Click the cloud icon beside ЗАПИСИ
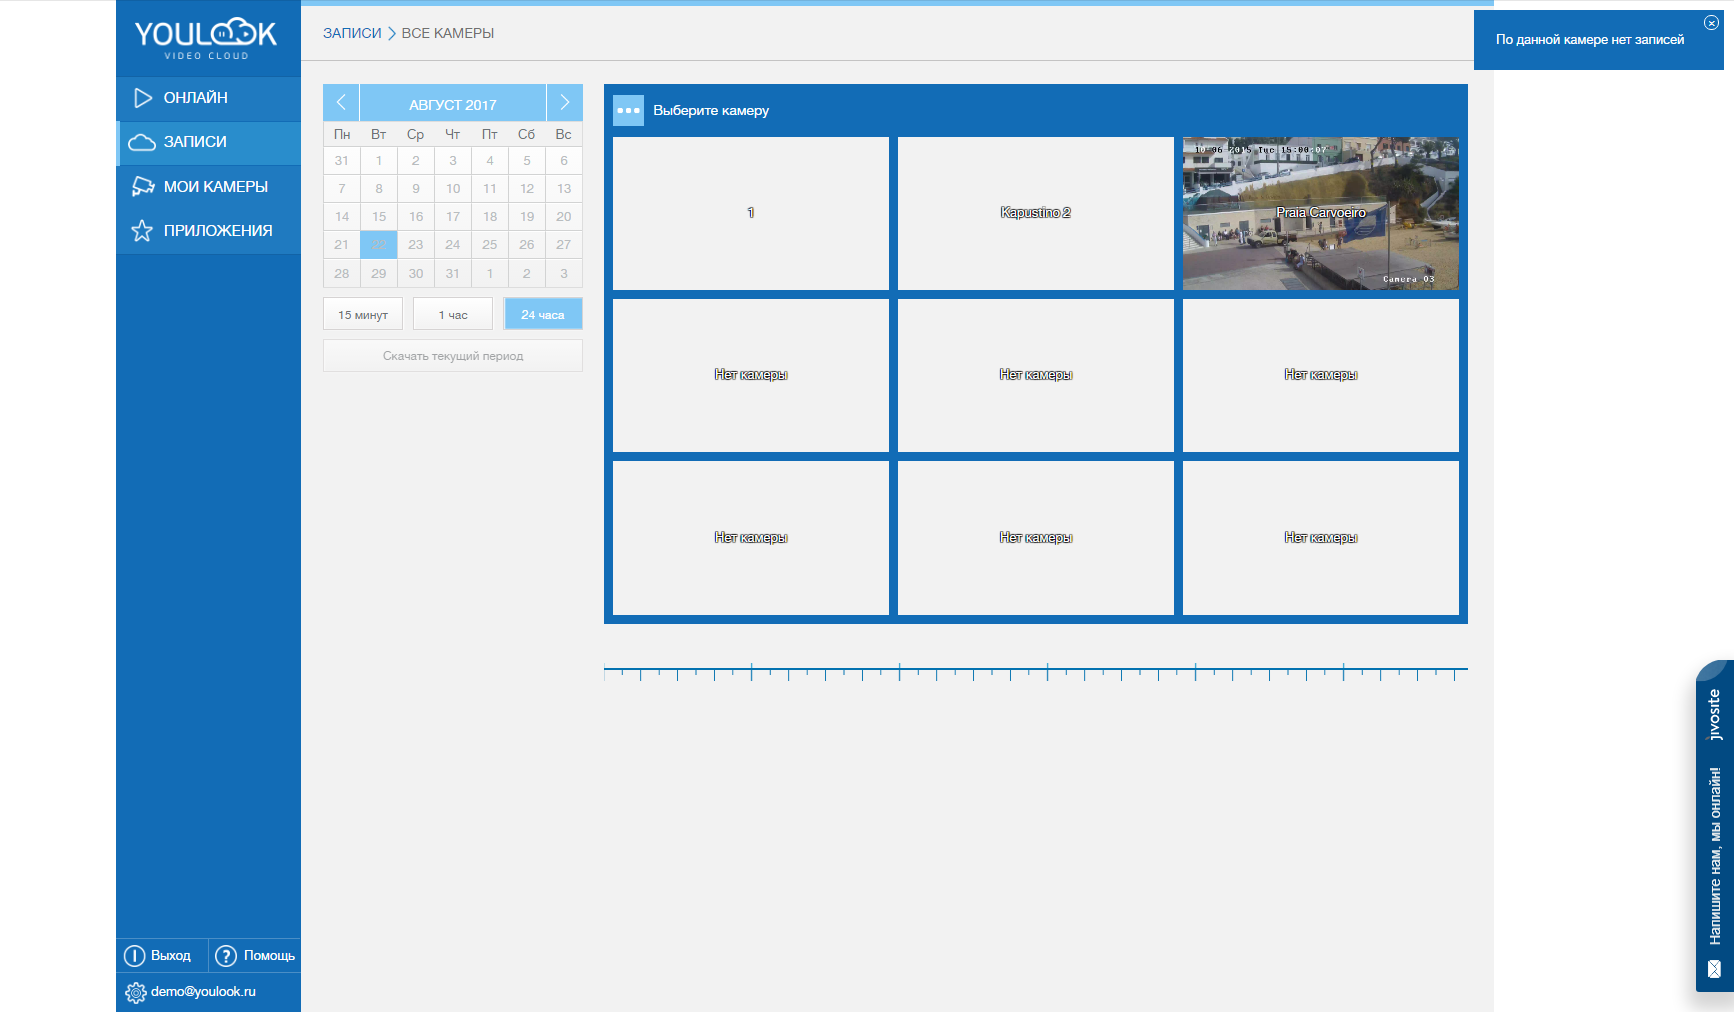 pyautogui.click(x=142, y=142)
